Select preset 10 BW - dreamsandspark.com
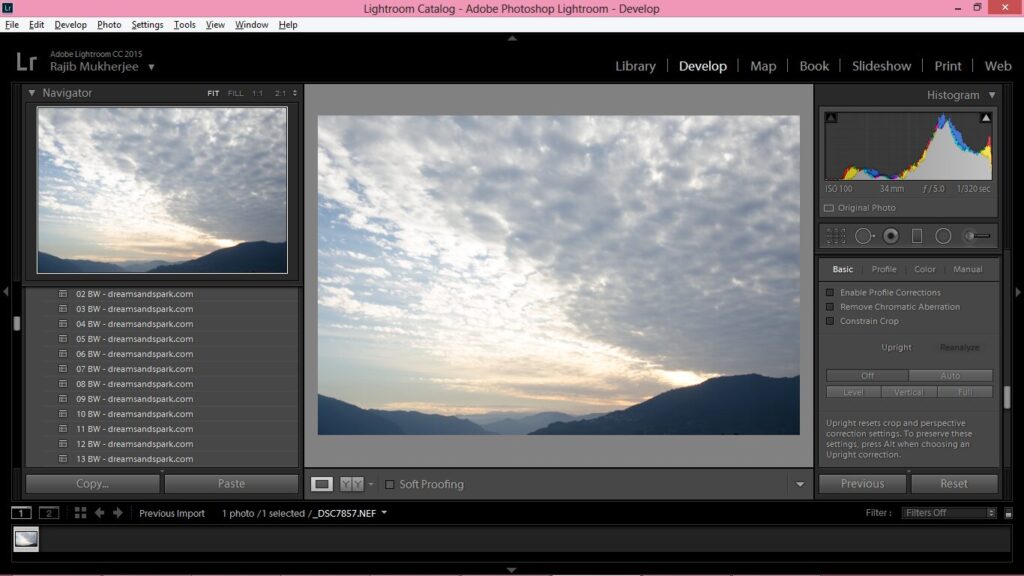The width and height of the screenshot is (1024, 576). point(135,414)
